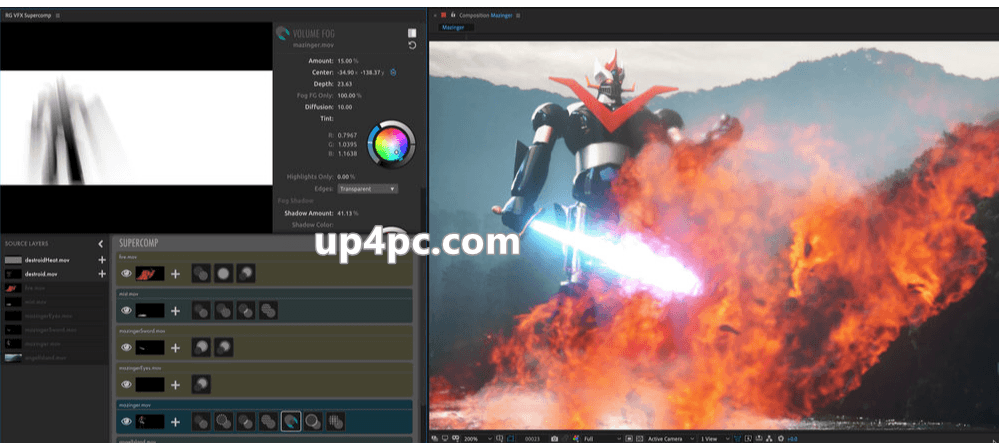Image resolution: width=1001 pixels, height=443 pixels.
Task: Click the Amount value 15.00
Action: click(x=347, y=61)
